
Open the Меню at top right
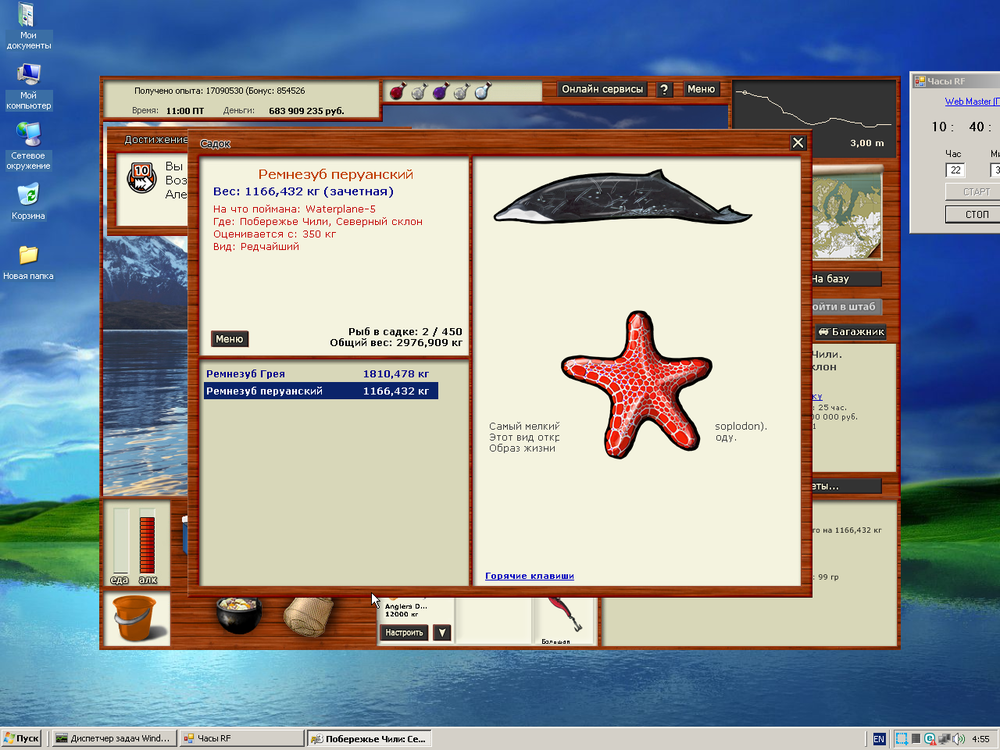[701, 89]
